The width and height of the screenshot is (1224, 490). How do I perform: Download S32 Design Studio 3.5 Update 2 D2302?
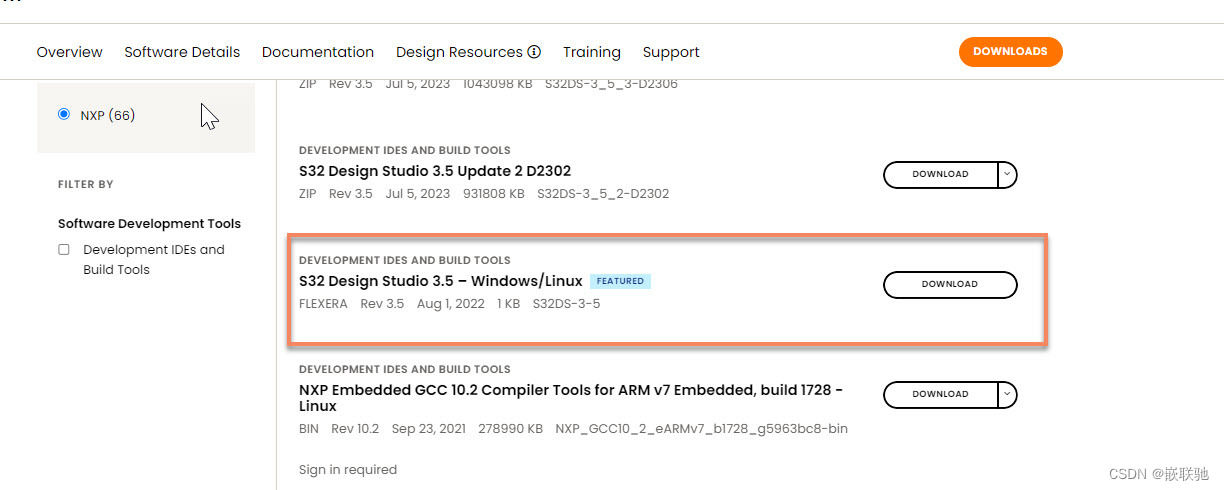(x=940, y=174)
